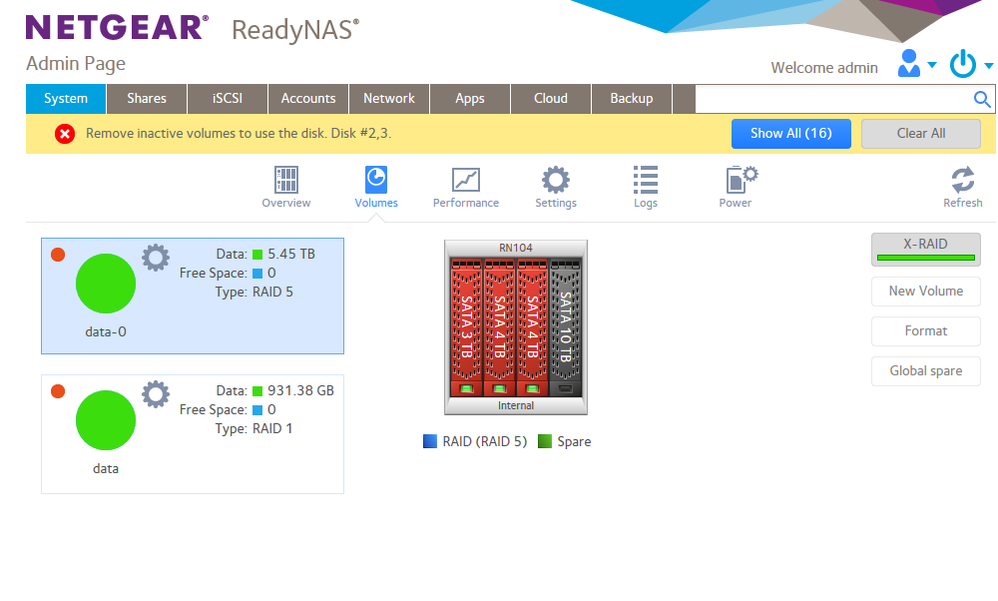
Task: Click the search magnifier icon
Action: pyautogui.click(x=982, y=99)
